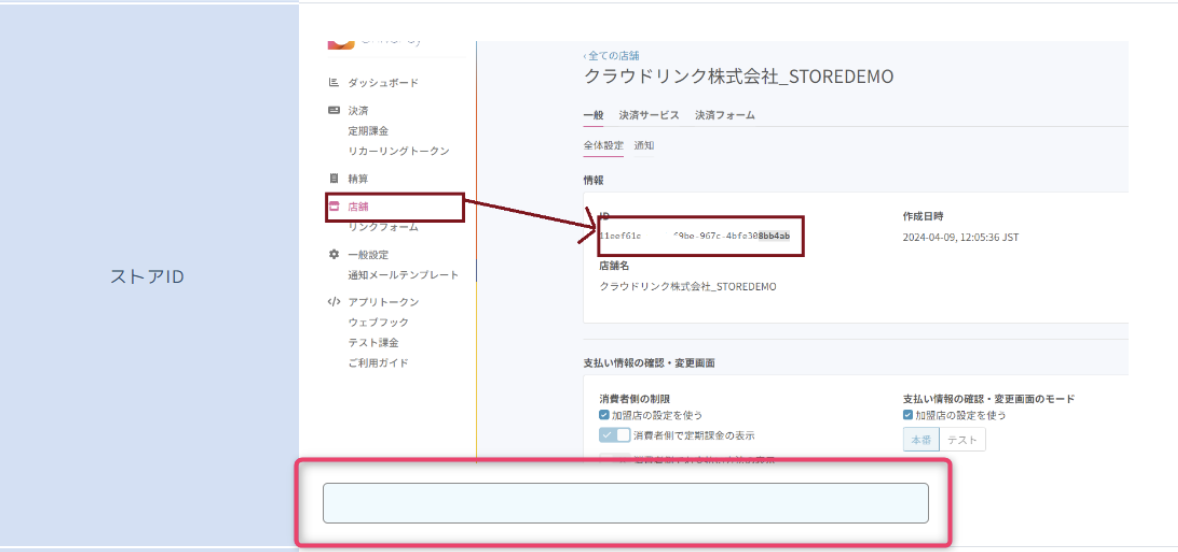Viewport: 1178px width, 552px height.
Task: Click the アプリトークン code brackets icon
Action: (x=334, y=302)
